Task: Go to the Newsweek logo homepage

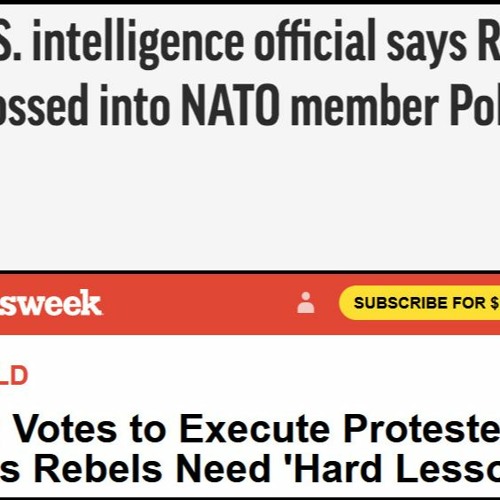Action: point(51,303)
